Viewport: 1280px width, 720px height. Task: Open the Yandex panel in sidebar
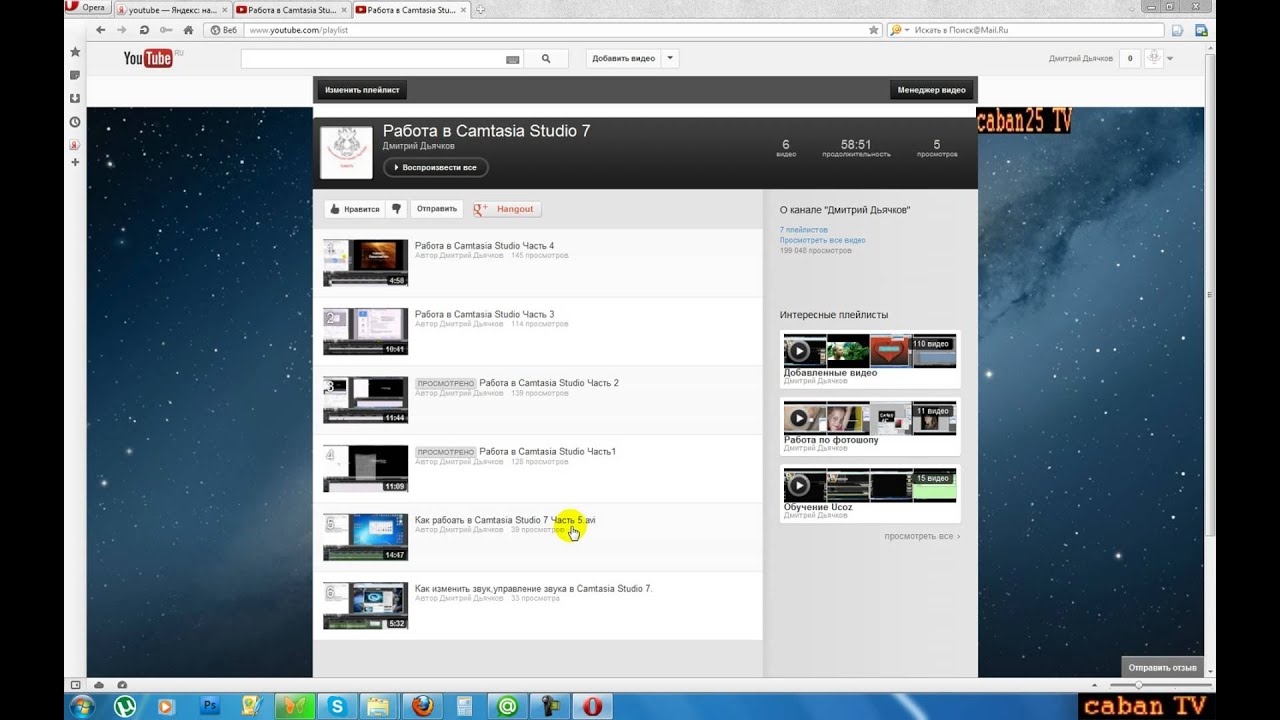coord(75,145)
